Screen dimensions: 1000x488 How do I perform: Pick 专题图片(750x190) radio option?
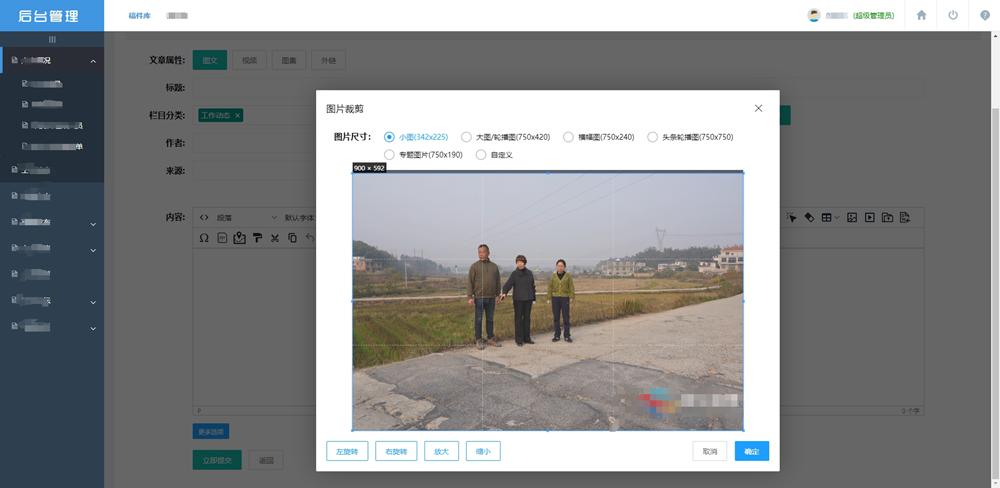390,155
